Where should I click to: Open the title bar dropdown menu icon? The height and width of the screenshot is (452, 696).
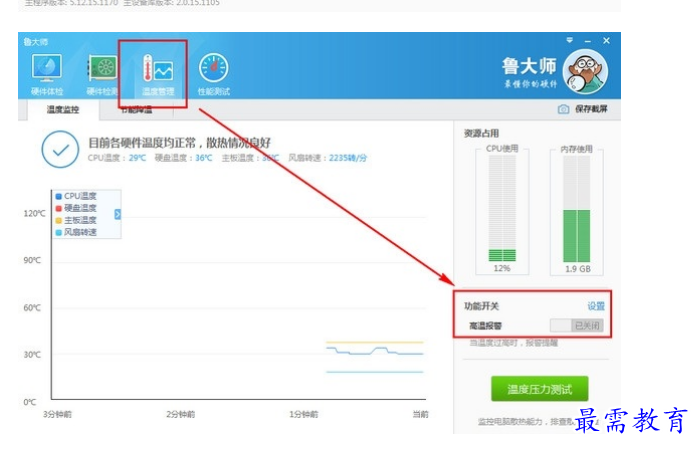click(569, 40)
